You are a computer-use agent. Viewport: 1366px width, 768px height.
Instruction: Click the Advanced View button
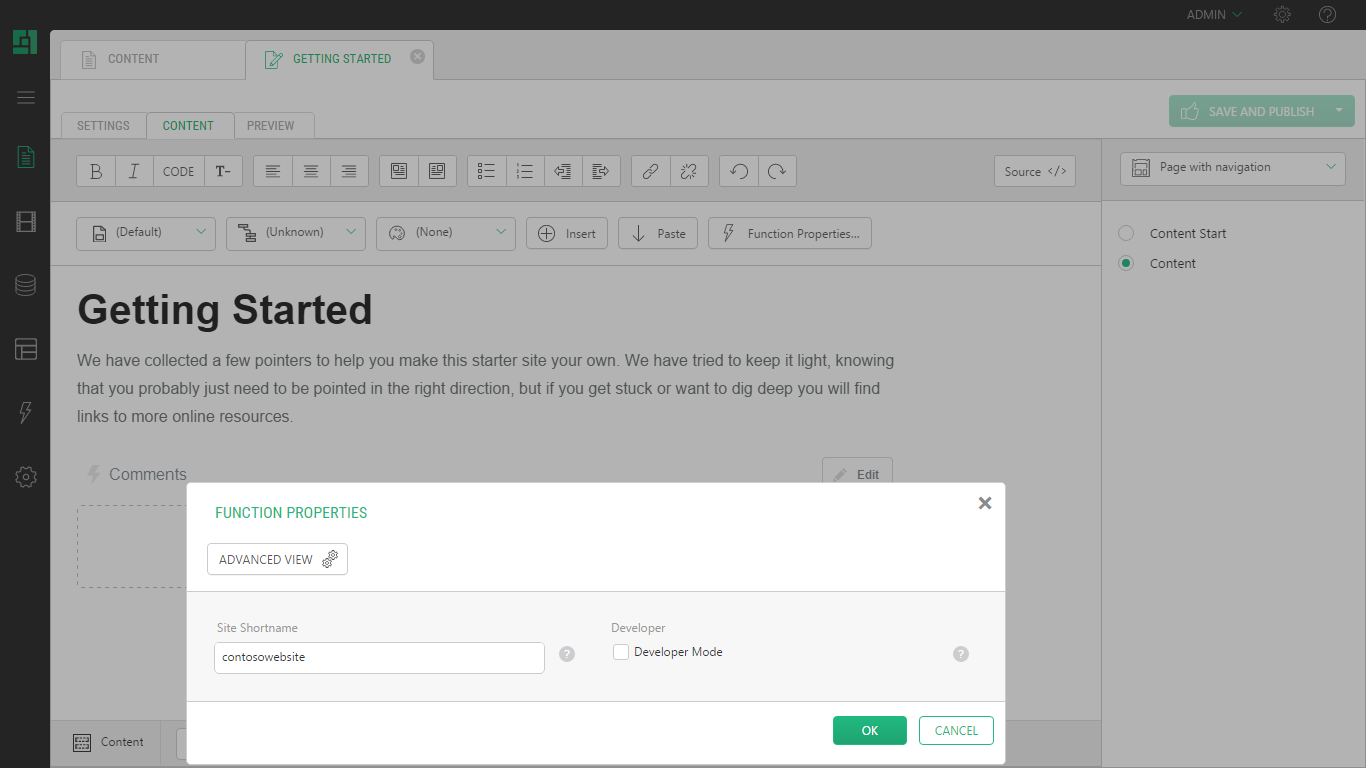coord(277,559)
